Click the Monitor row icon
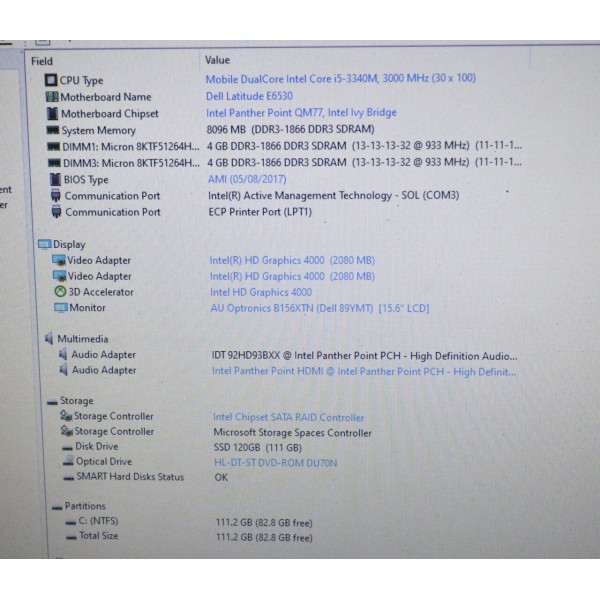600x600 pixels. click(60, 308)
